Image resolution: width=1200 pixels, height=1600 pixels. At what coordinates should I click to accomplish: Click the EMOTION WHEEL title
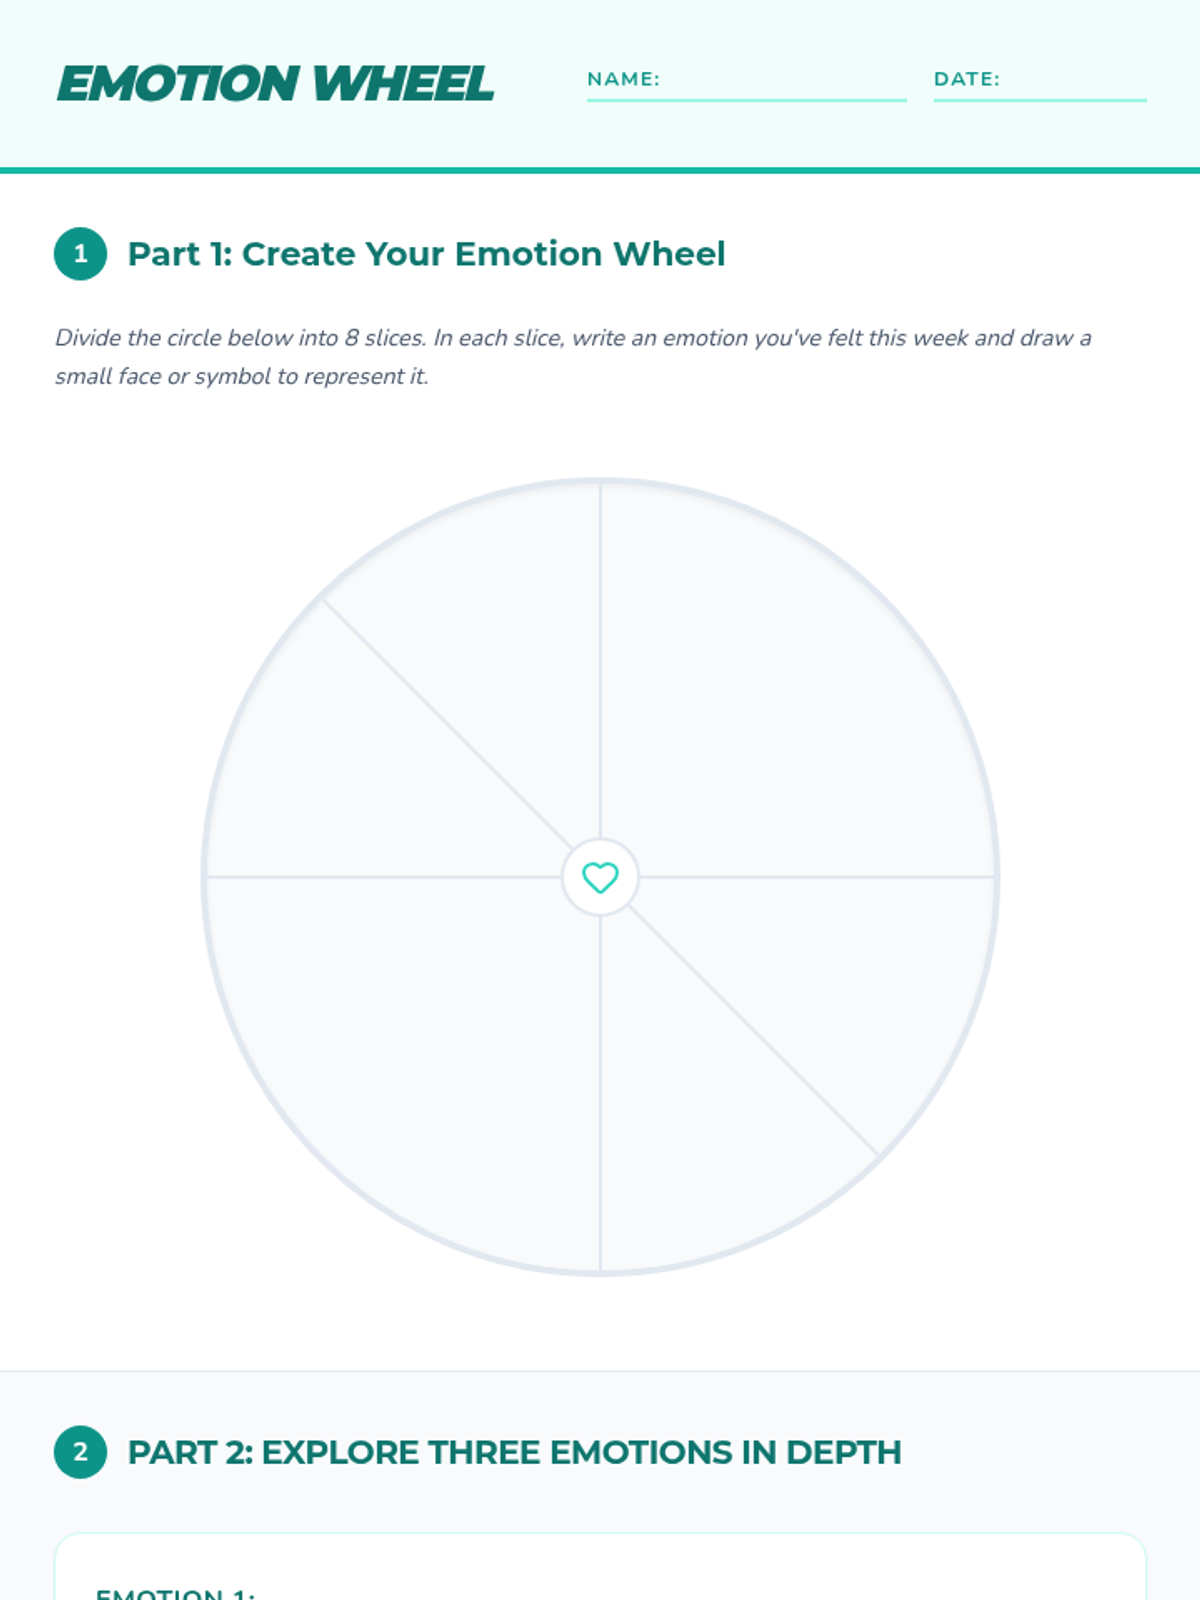pos(275,83)
